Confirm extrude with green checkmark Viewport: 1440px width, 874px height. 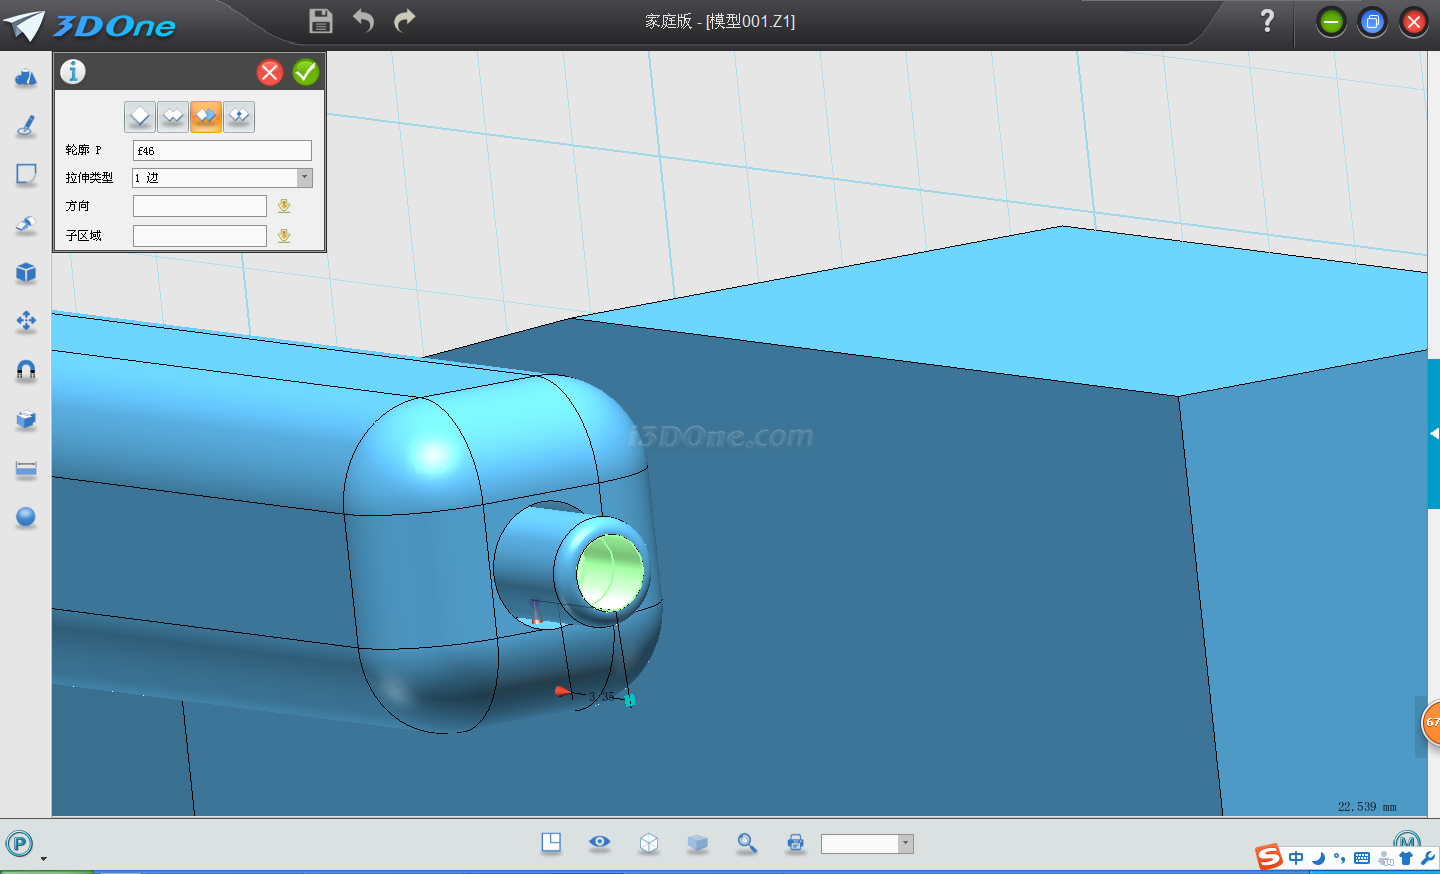point(306,72)
